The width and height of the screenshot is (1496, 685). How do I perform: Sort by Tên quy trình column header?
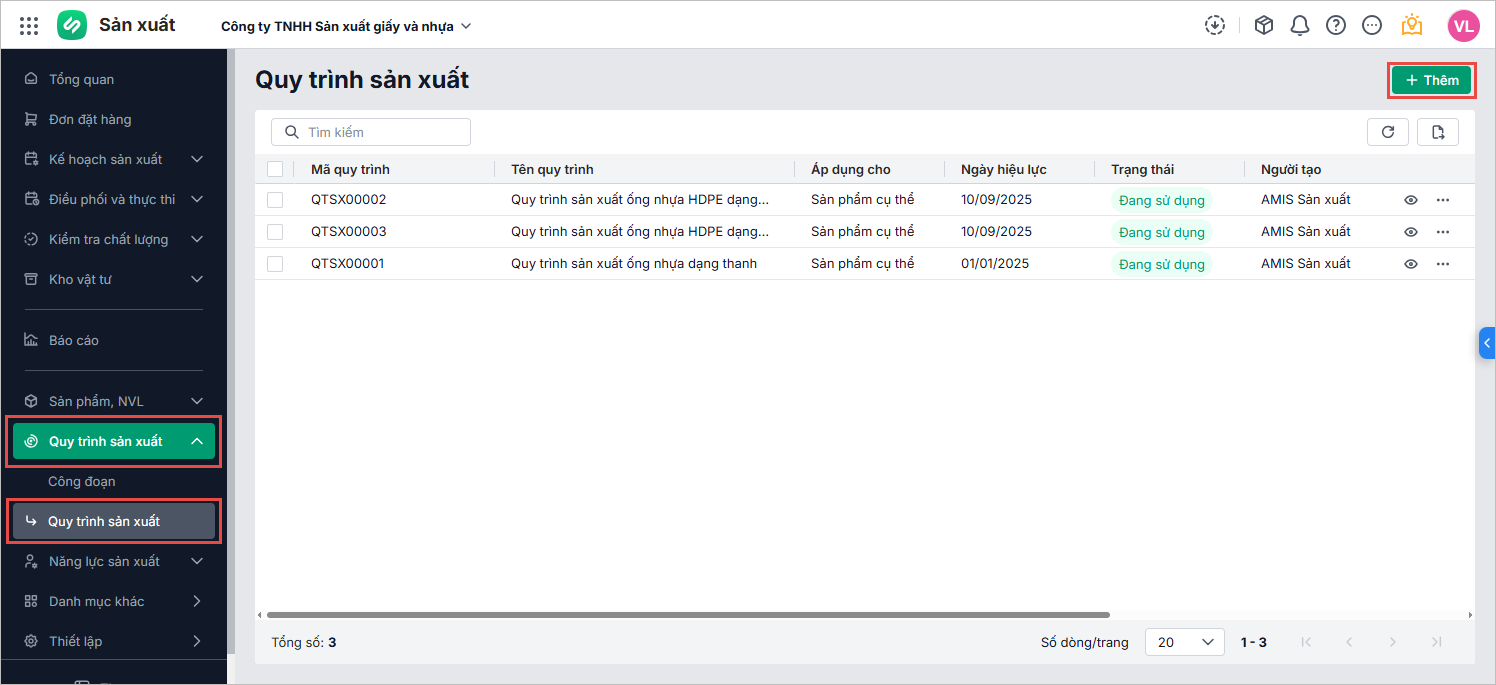coord(552,169)
